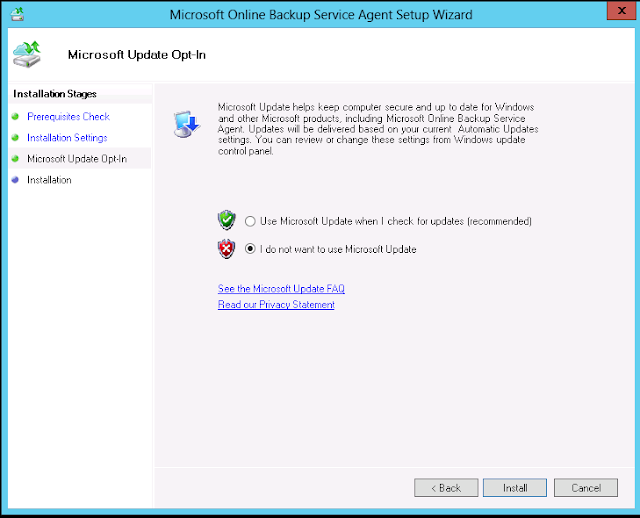The width and height of the screenshot is (640, 518).
Task: Click the green checkmark shield icon
Action: [227, 220]
